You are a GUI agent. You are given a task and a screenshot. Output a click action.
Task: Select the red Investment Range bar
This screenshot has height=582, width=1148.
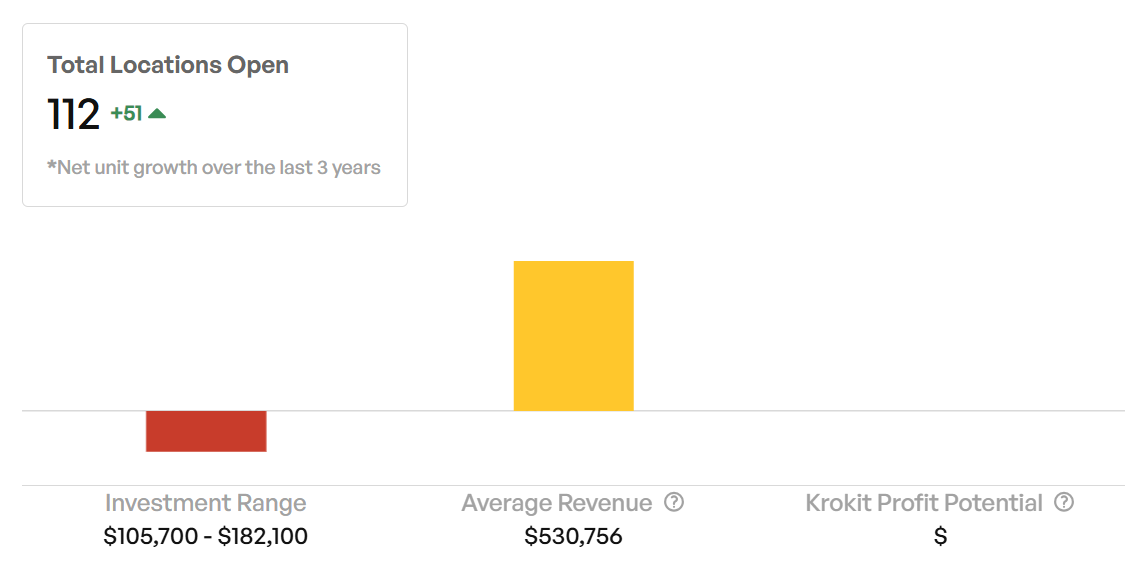coord(206,431)
